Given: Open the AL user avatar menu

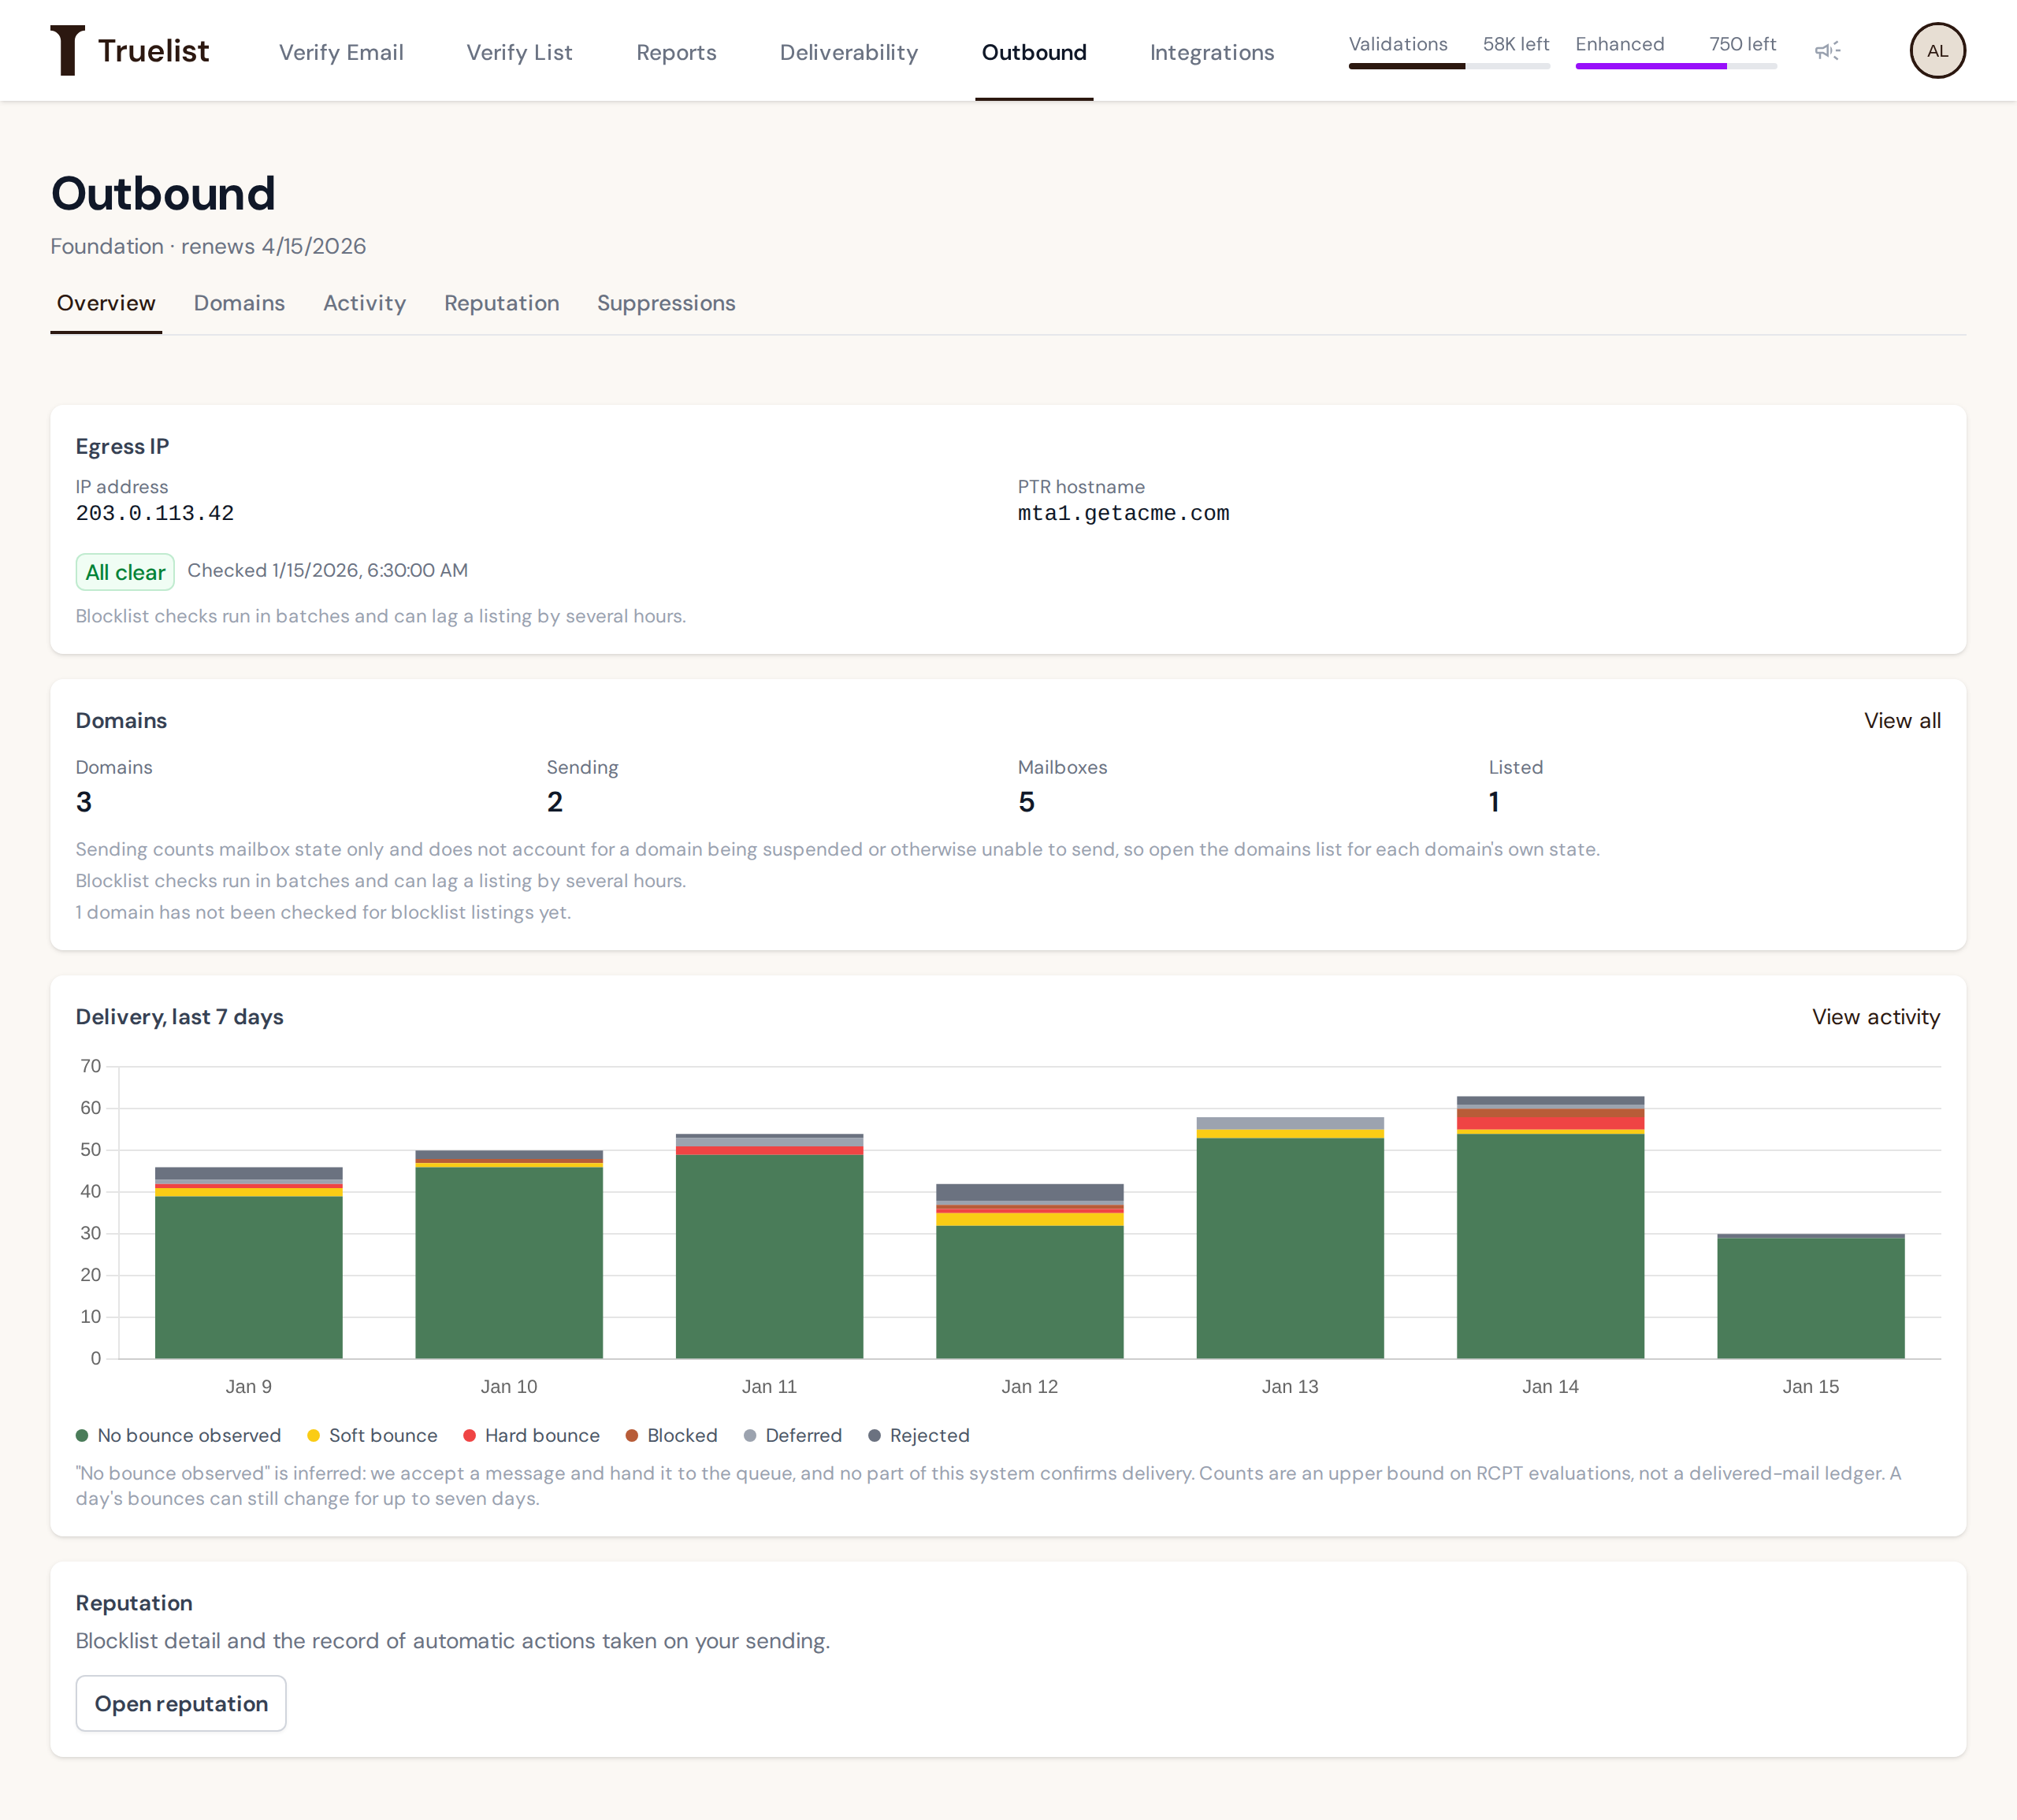Looking at the screenshot, I should 1937,51.
